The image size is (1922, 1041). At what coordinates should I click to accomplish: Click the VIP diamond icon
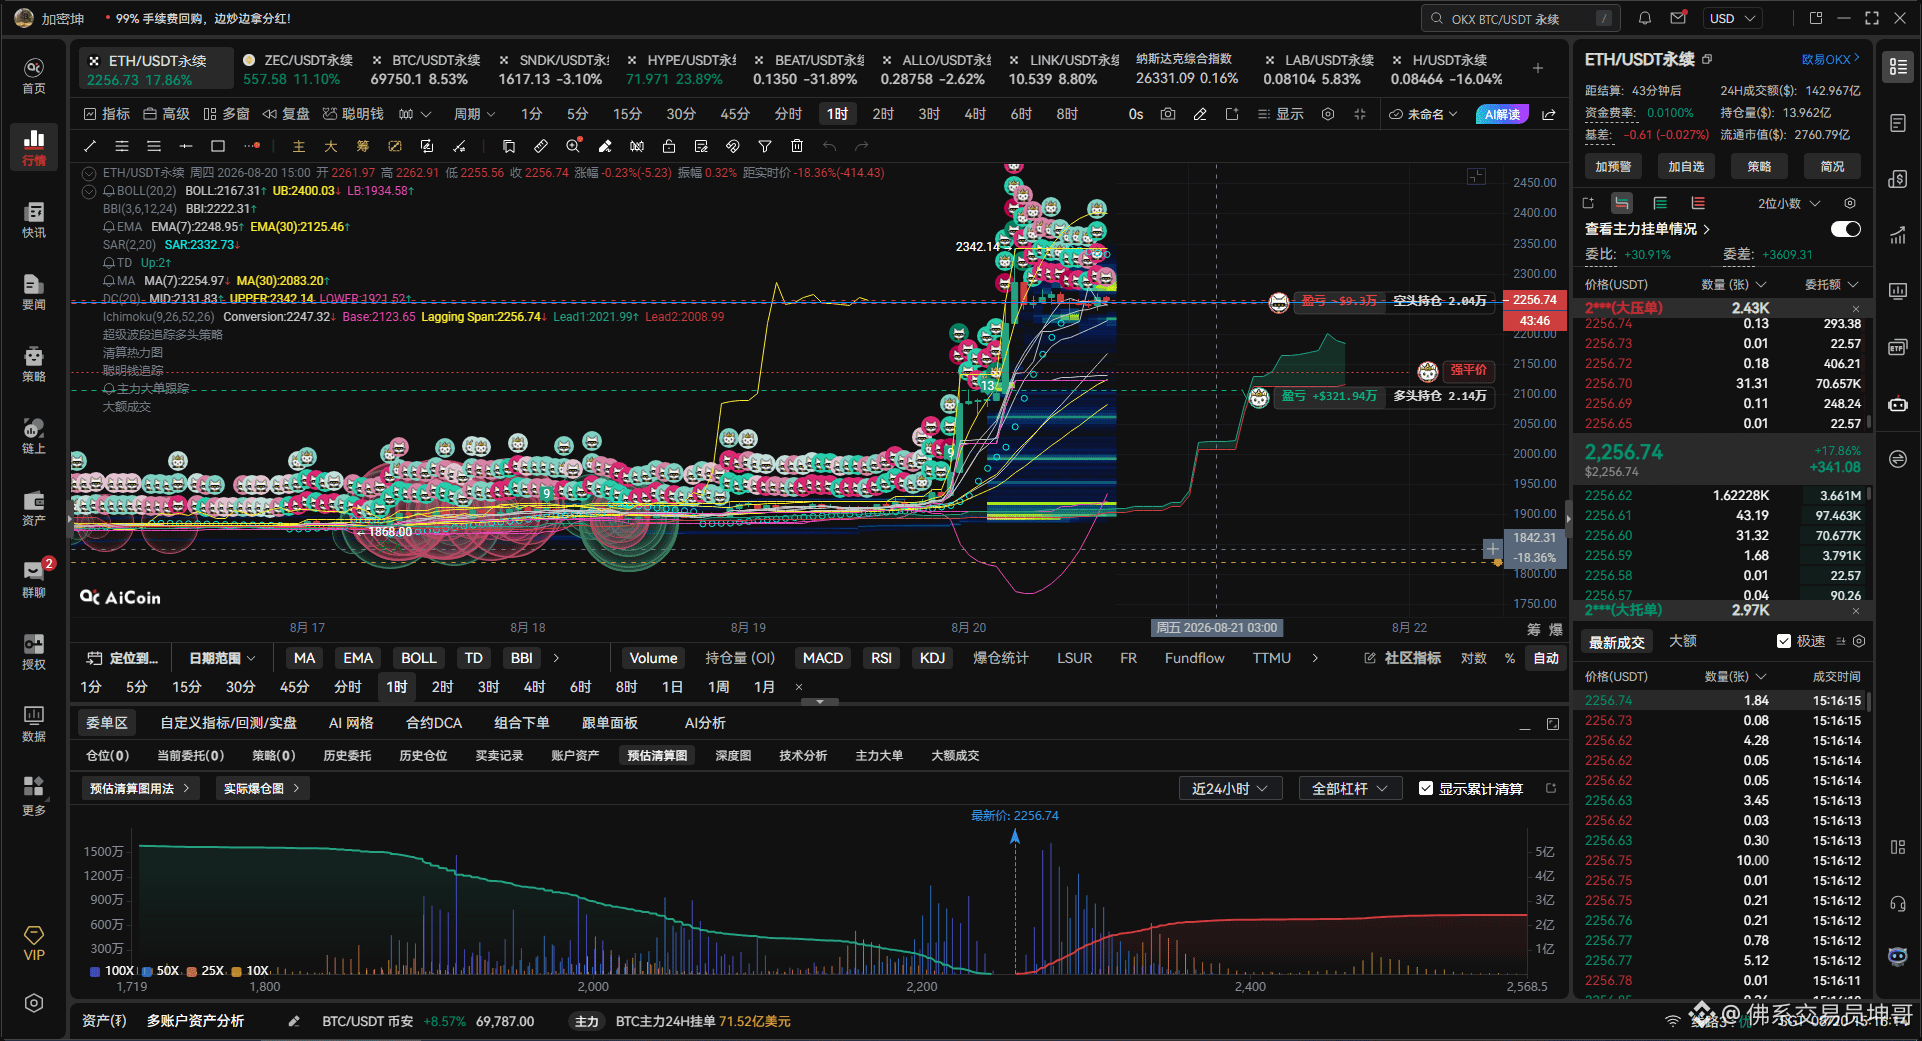(34, 942)
